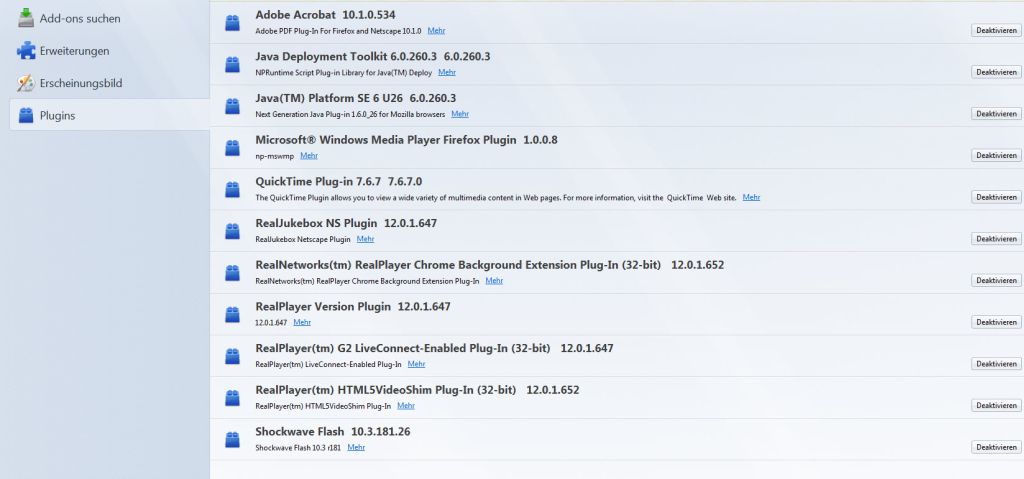Click the QuickTime Plug-in lego icon

pos(233,189)
